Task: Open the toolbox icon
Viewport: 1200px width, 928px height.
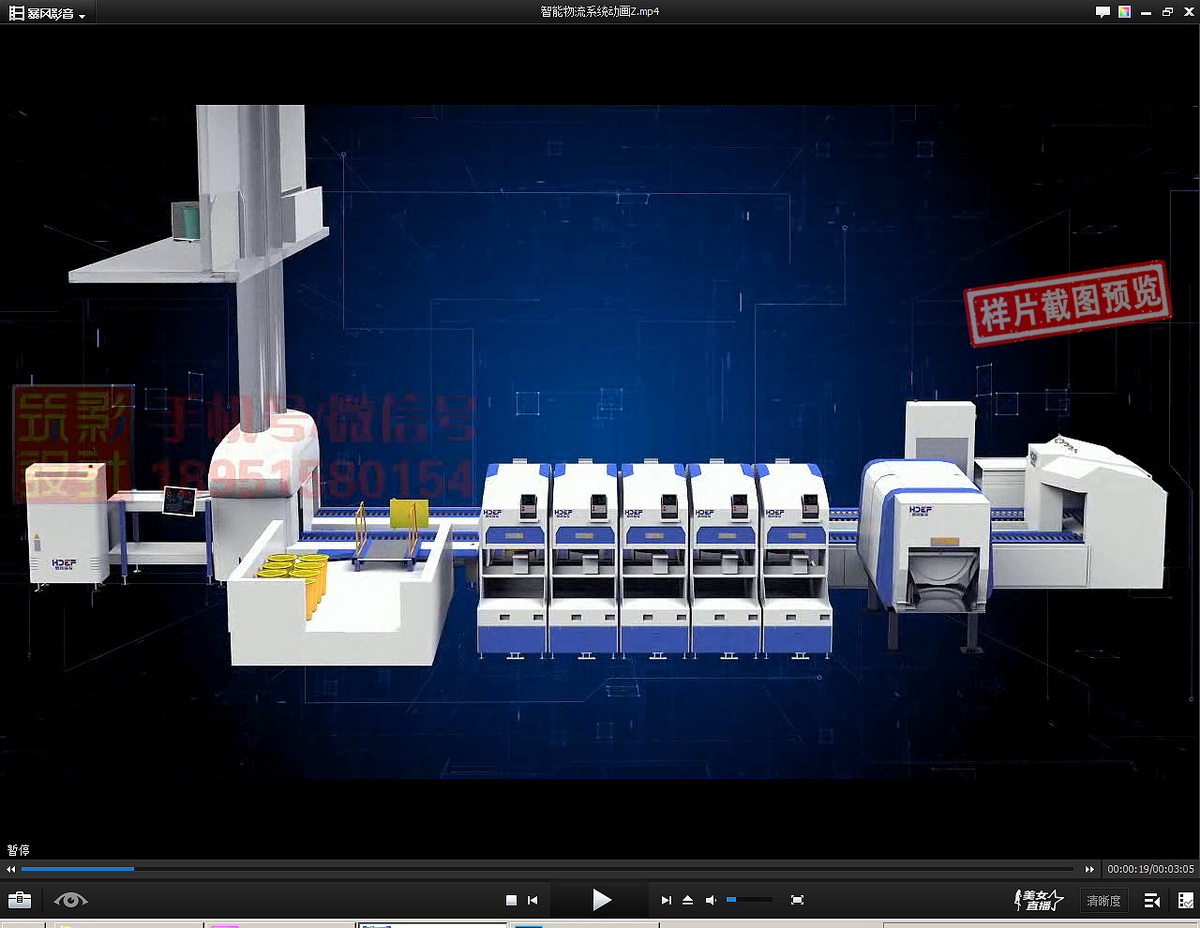Action: pyautogui.click(x=19, y=900)
